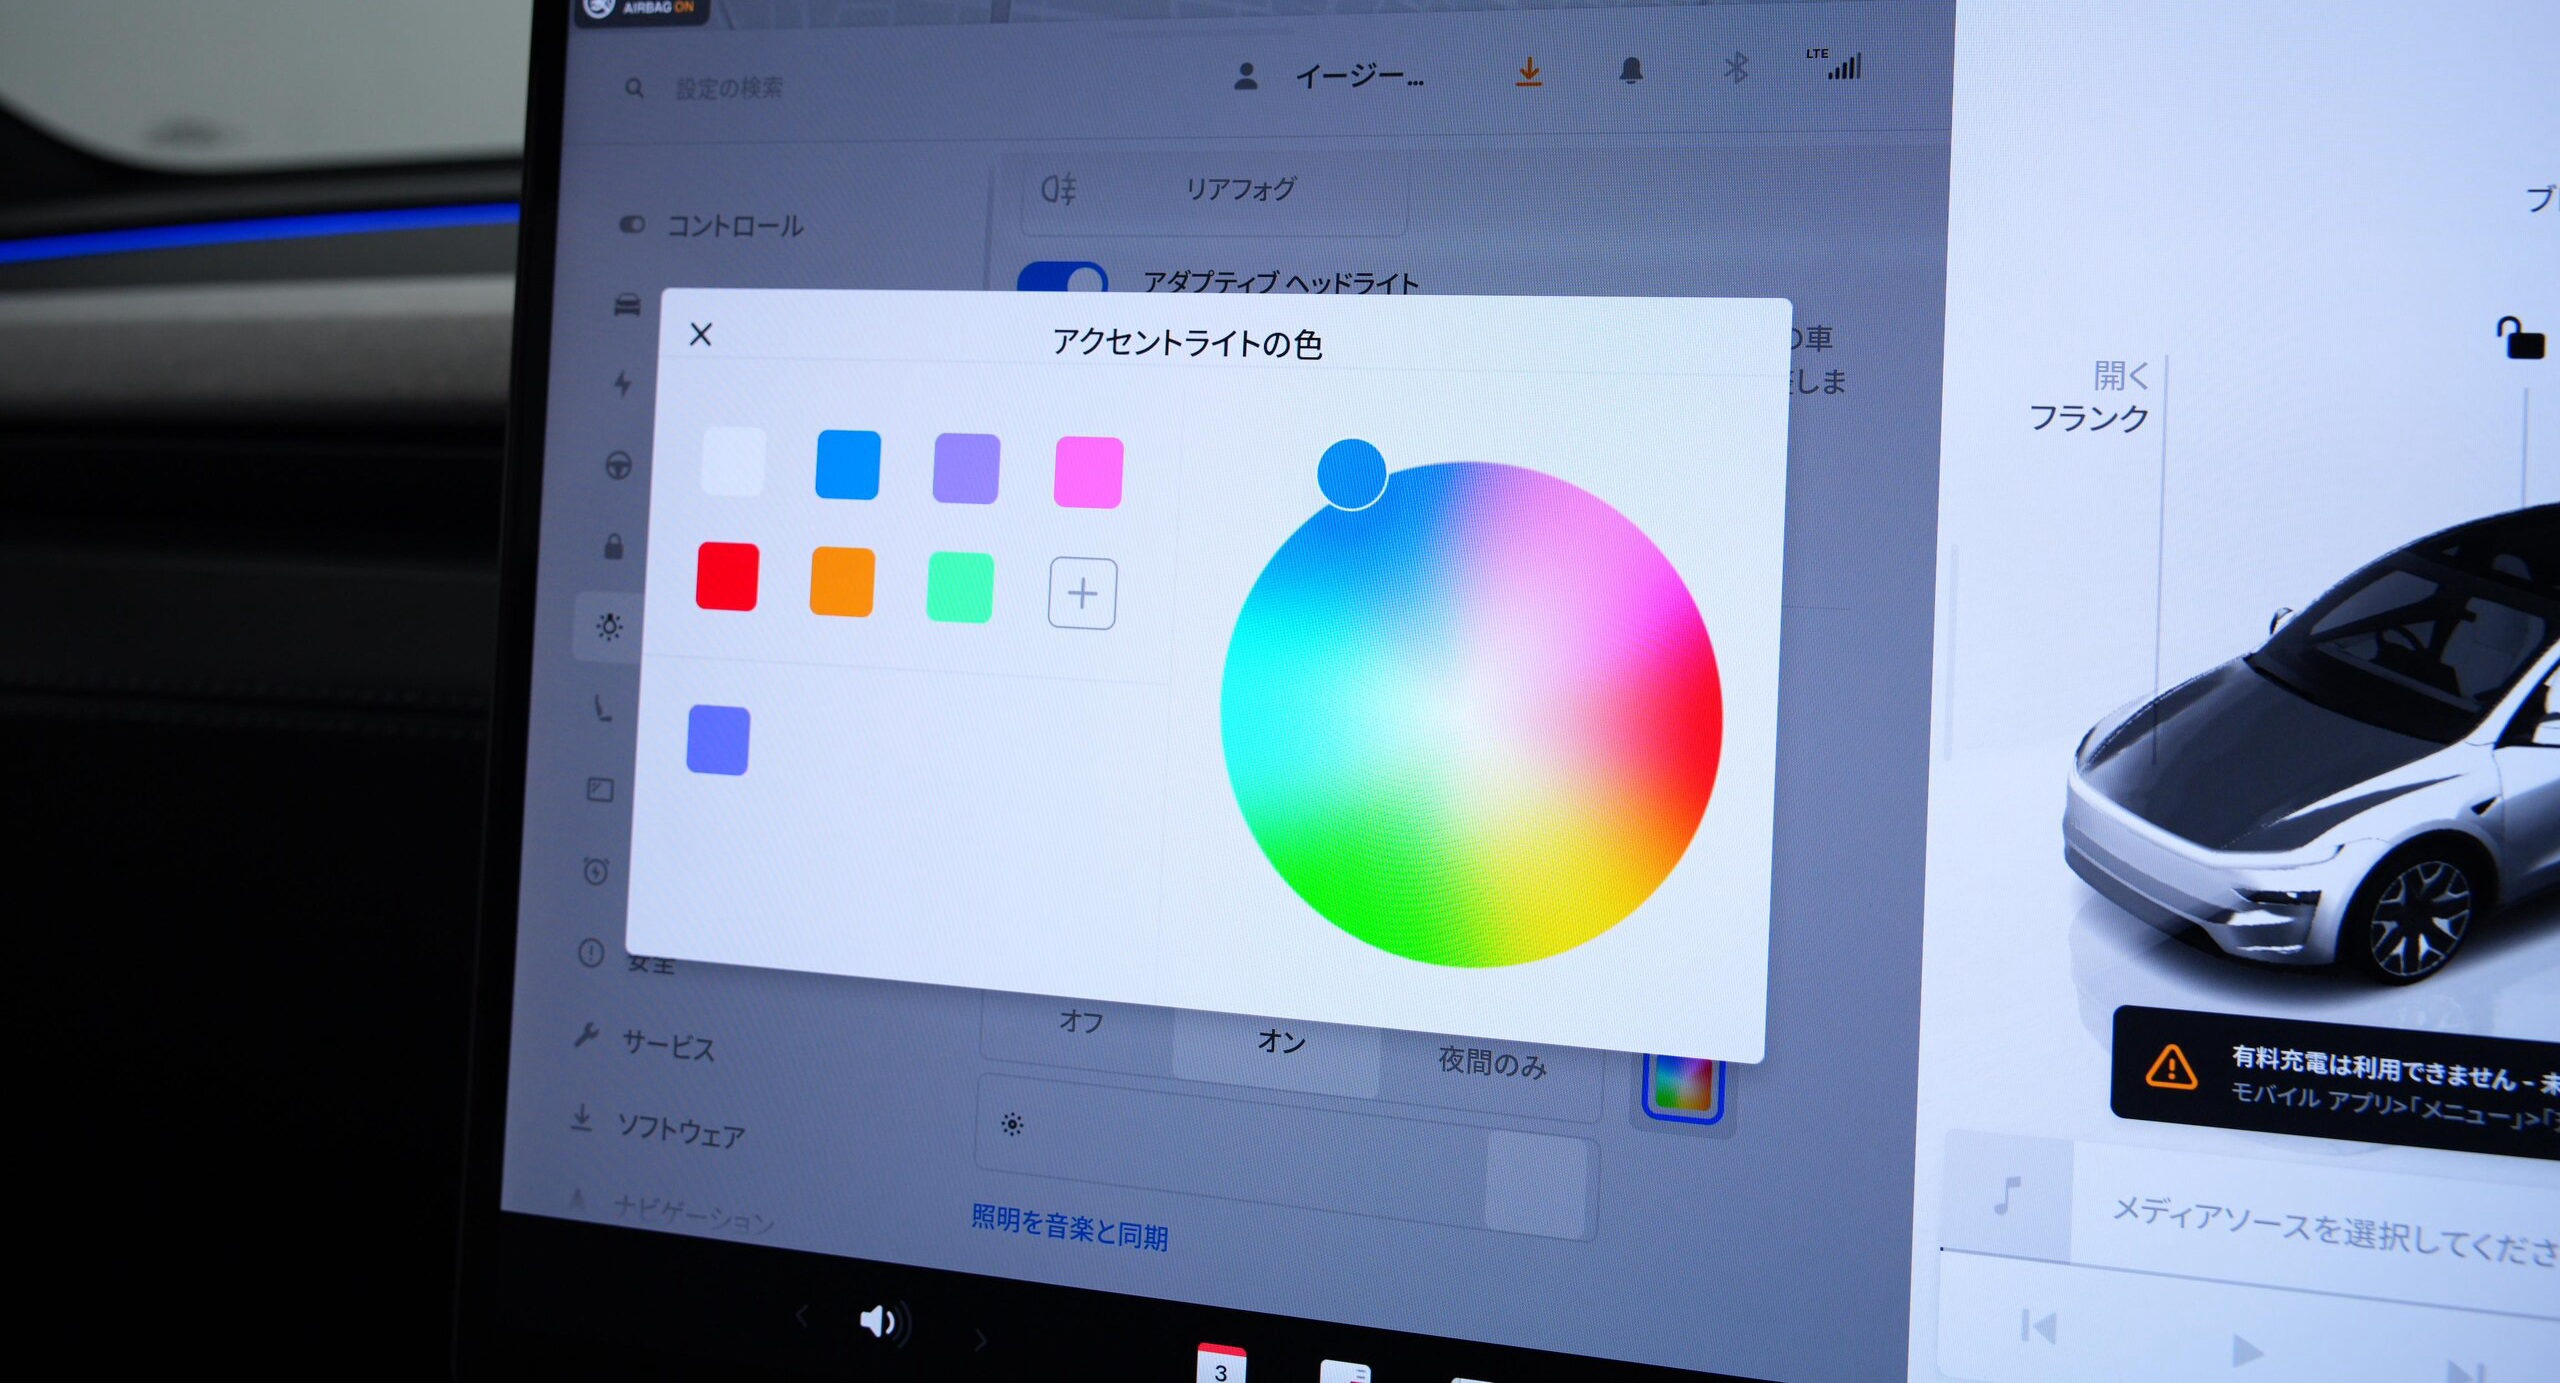Open Bluetooth settings icon
The image size is (2560, 1383).
[1736, 68]
